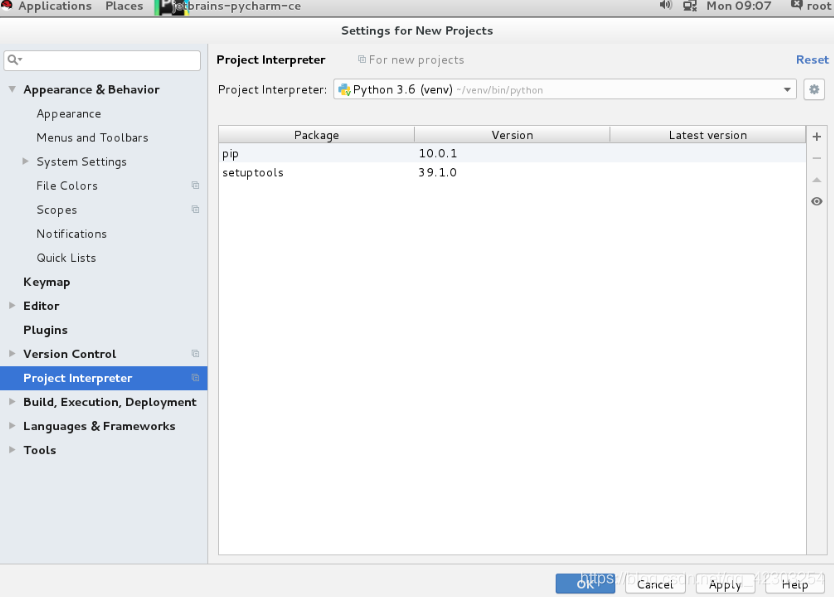Select the pip package row
Screen dimensions: 834x597
click(x=512, y=153)
